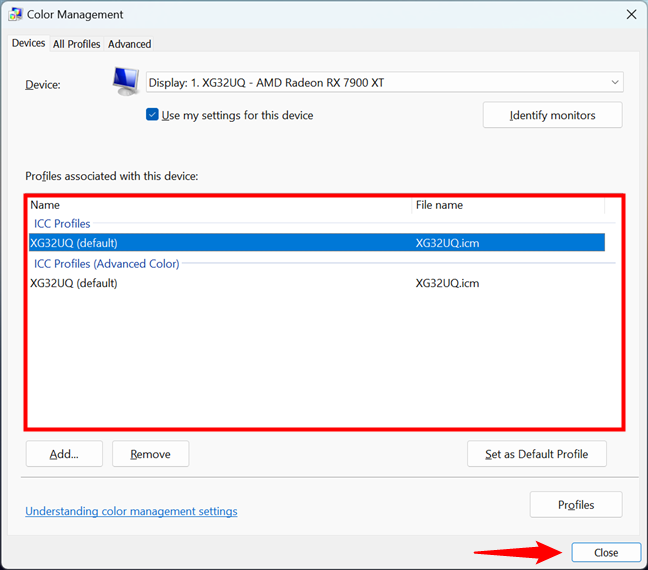This screenshot has height=570, width=648.
Task: Open the All Profiles tab
Action: pyautogui.click(x=76, y=44)
